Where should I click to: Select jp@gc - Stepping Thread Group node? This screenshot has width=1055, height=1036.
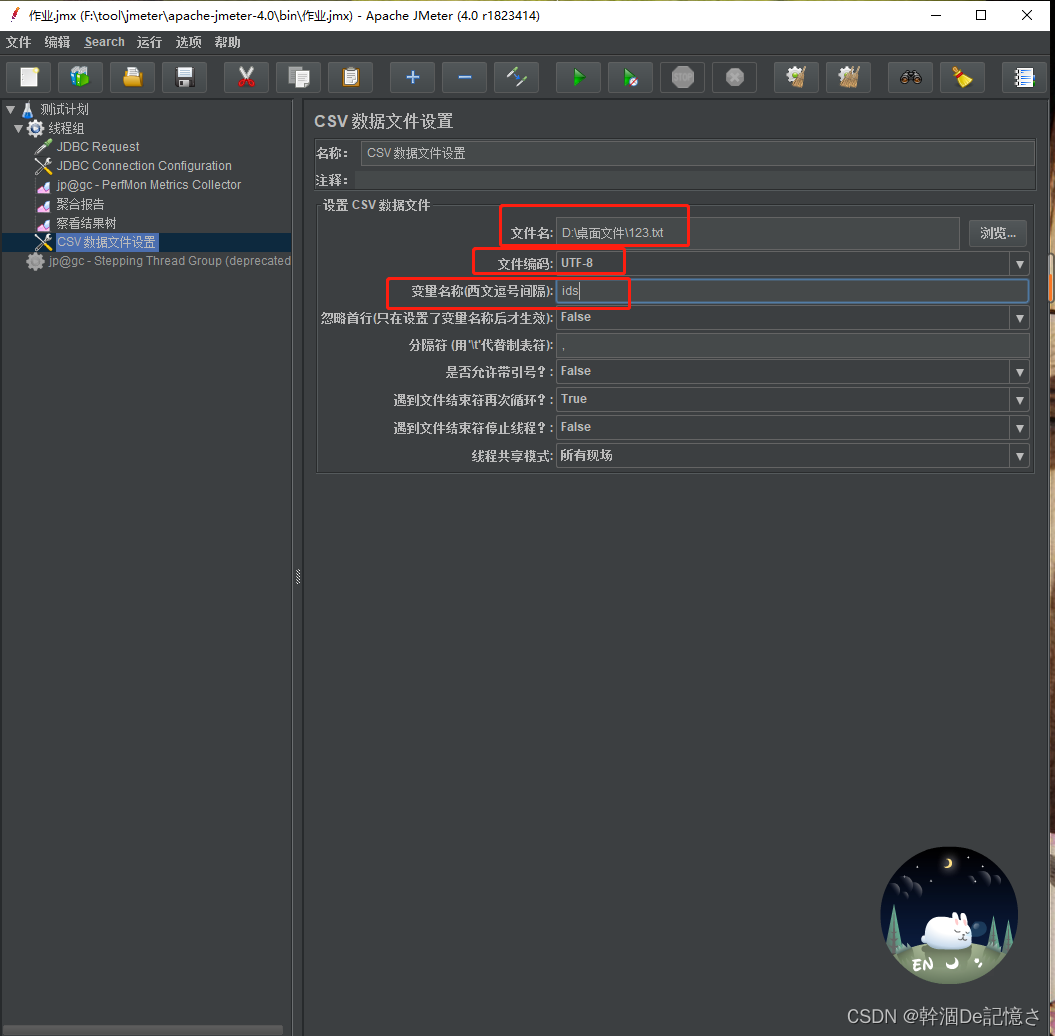click(170, 261)
